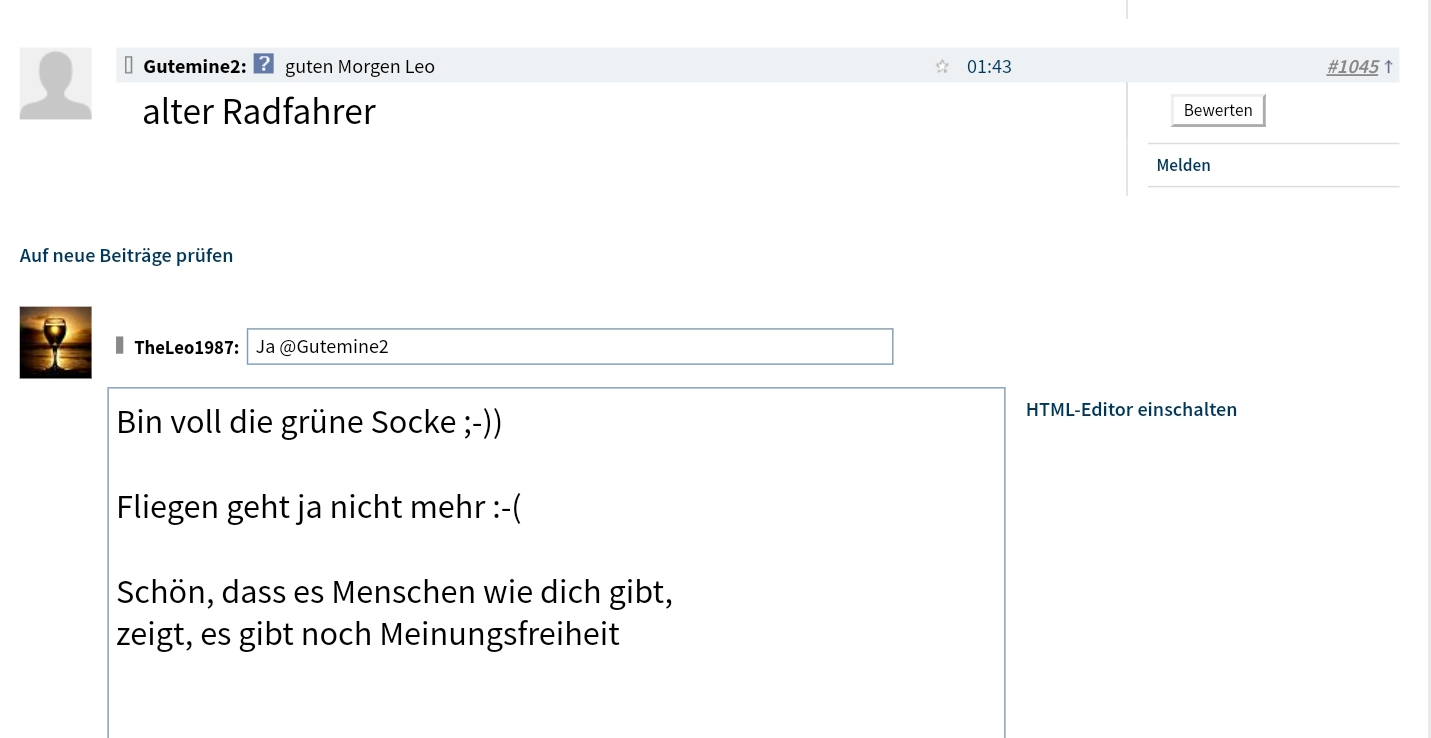The image size is (1431, 738).
Task: Open Gutemine2's gray avatar placeholder
Action: coord(56,84)
